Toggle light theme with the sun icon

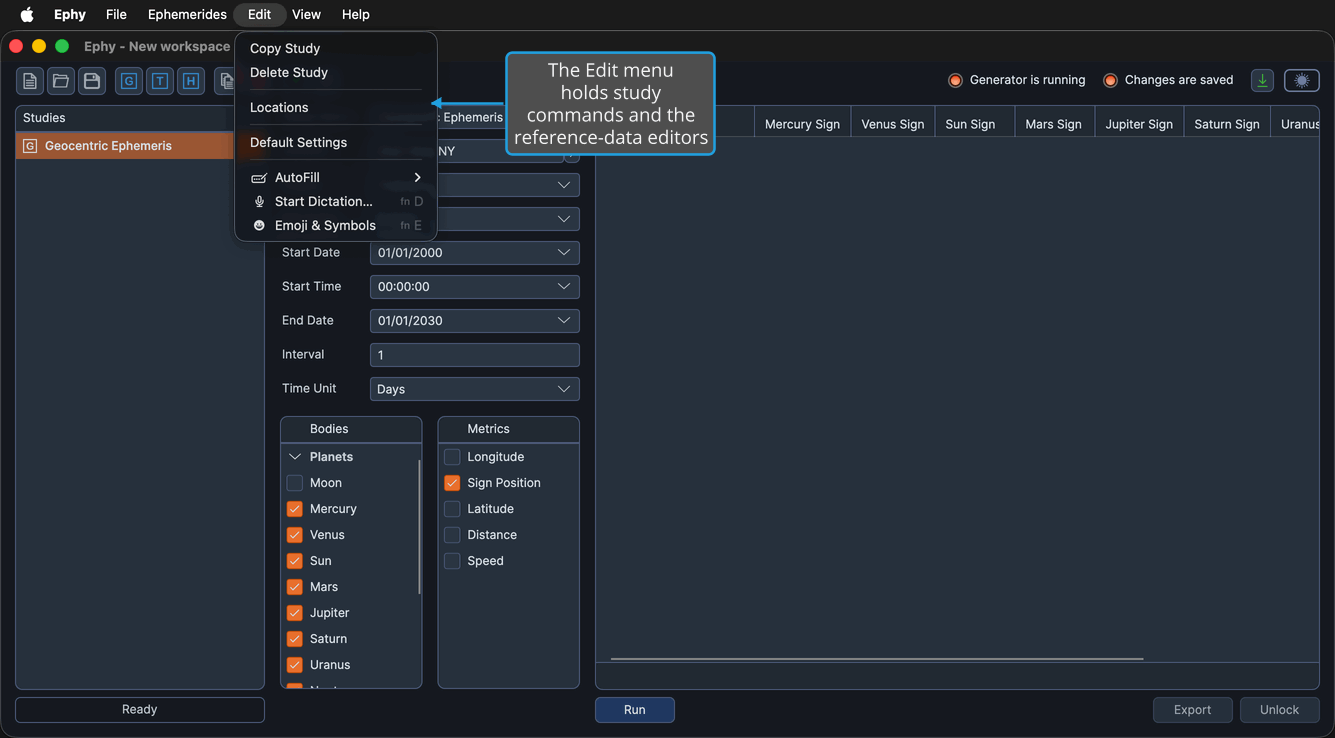(1302, 81)
